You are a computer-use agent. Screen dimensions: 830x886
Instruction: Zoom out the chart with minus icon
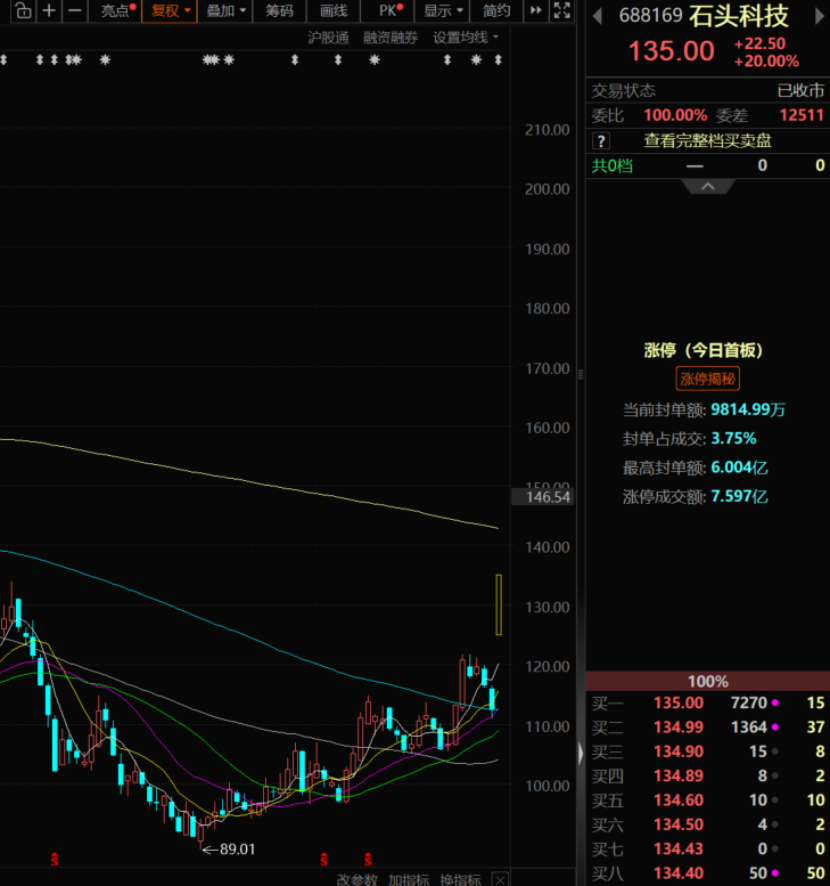coord(75,10)
